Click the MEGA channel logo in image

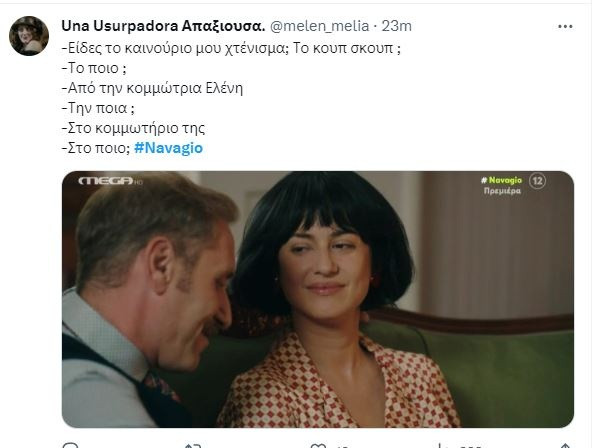[x=110, y=181]
